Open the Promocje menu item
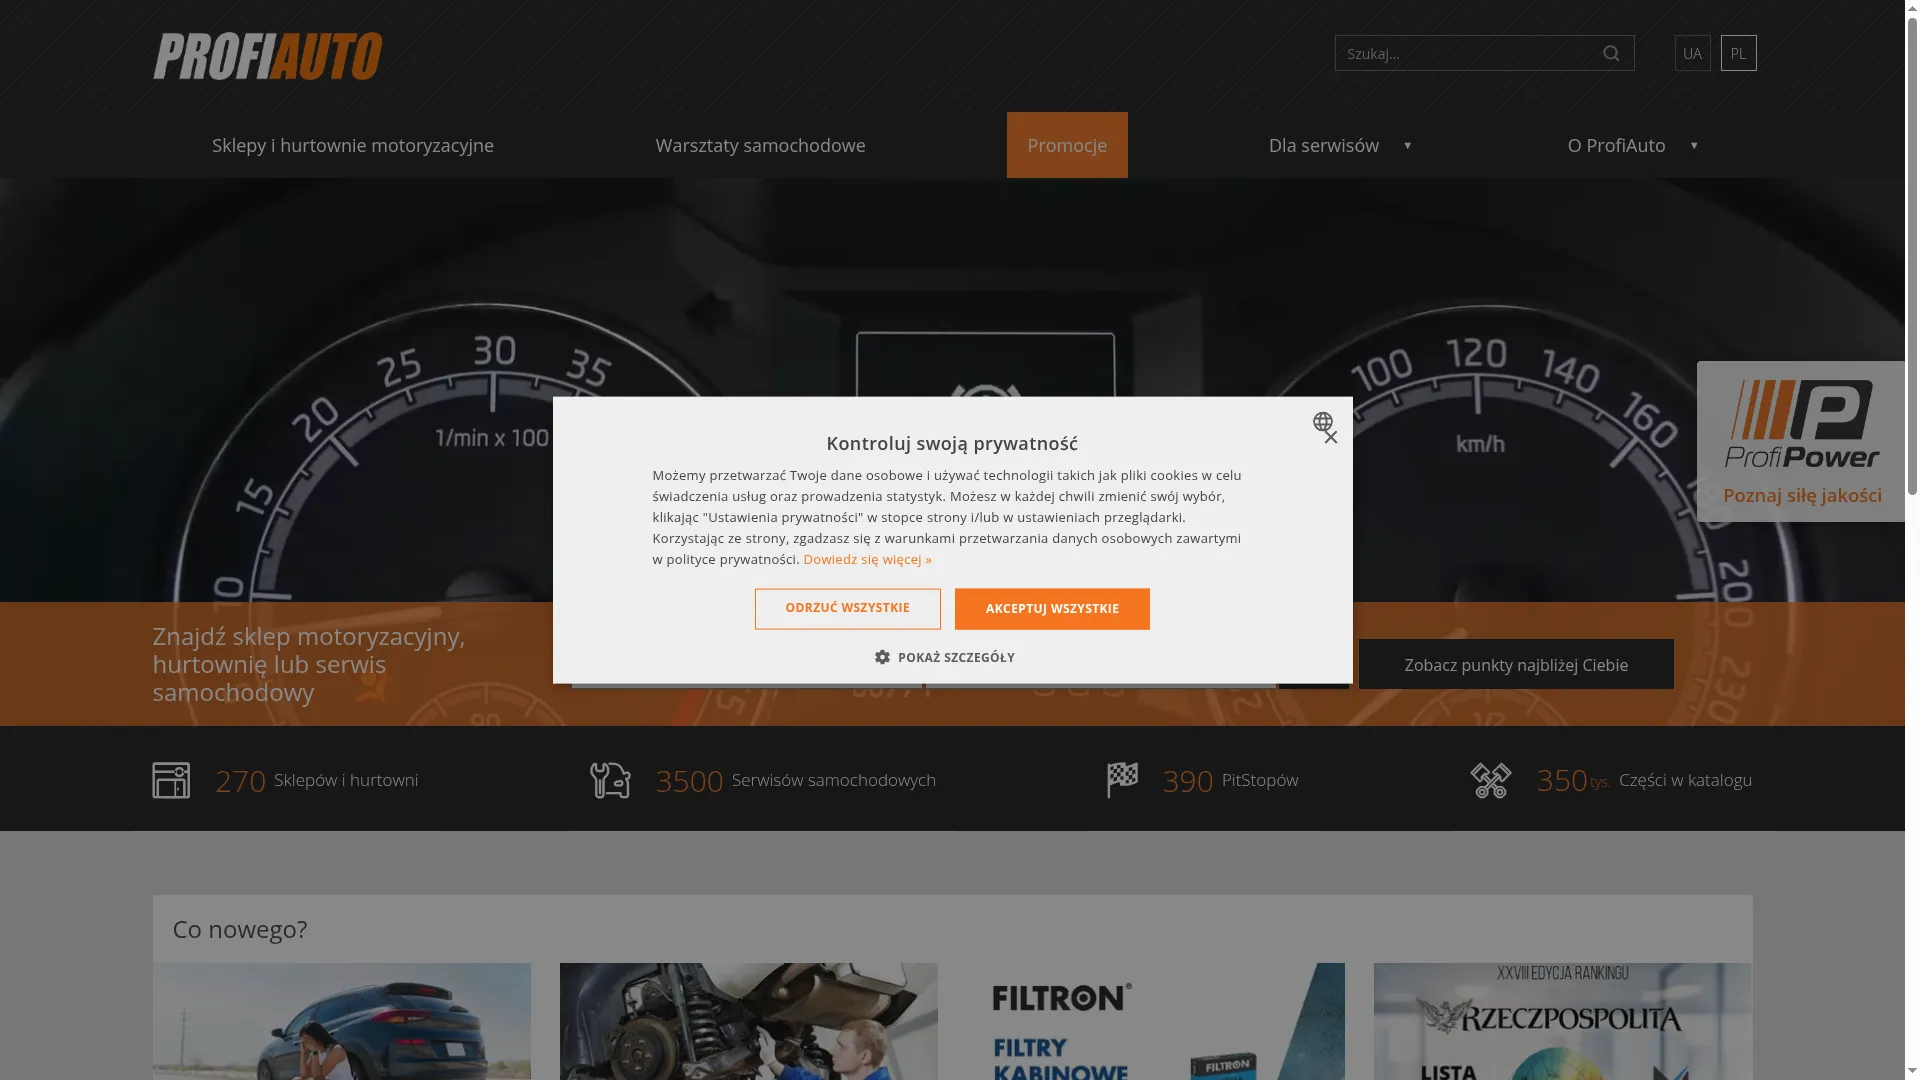This screenshot has width=1920, height=1080. [x=1067, y=145]
